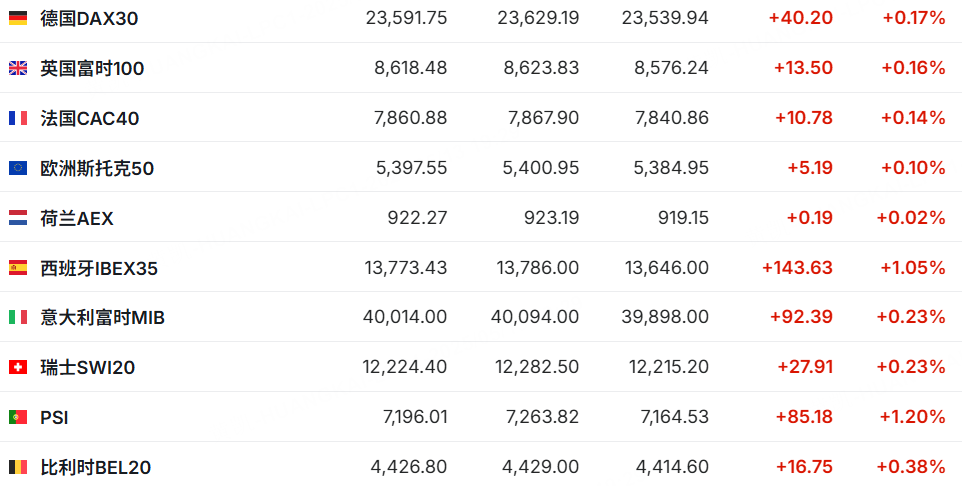Open the 德国DAX30 index link

89,18
